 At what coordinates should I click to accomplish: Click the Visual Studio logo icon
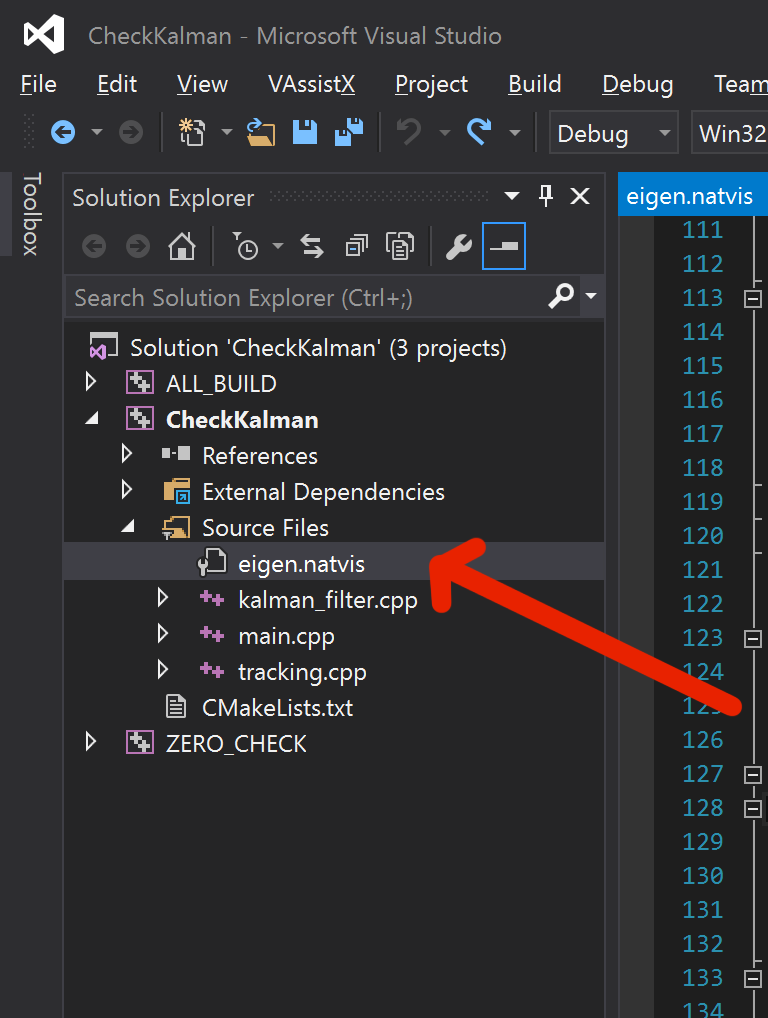(44, 34)
